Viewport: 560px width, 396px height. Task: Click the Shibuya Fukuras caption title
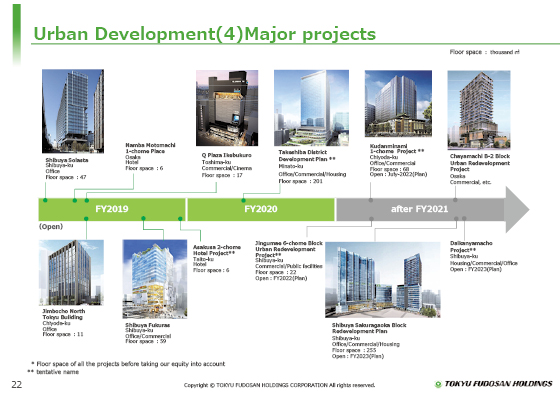(x=148, y=325)
